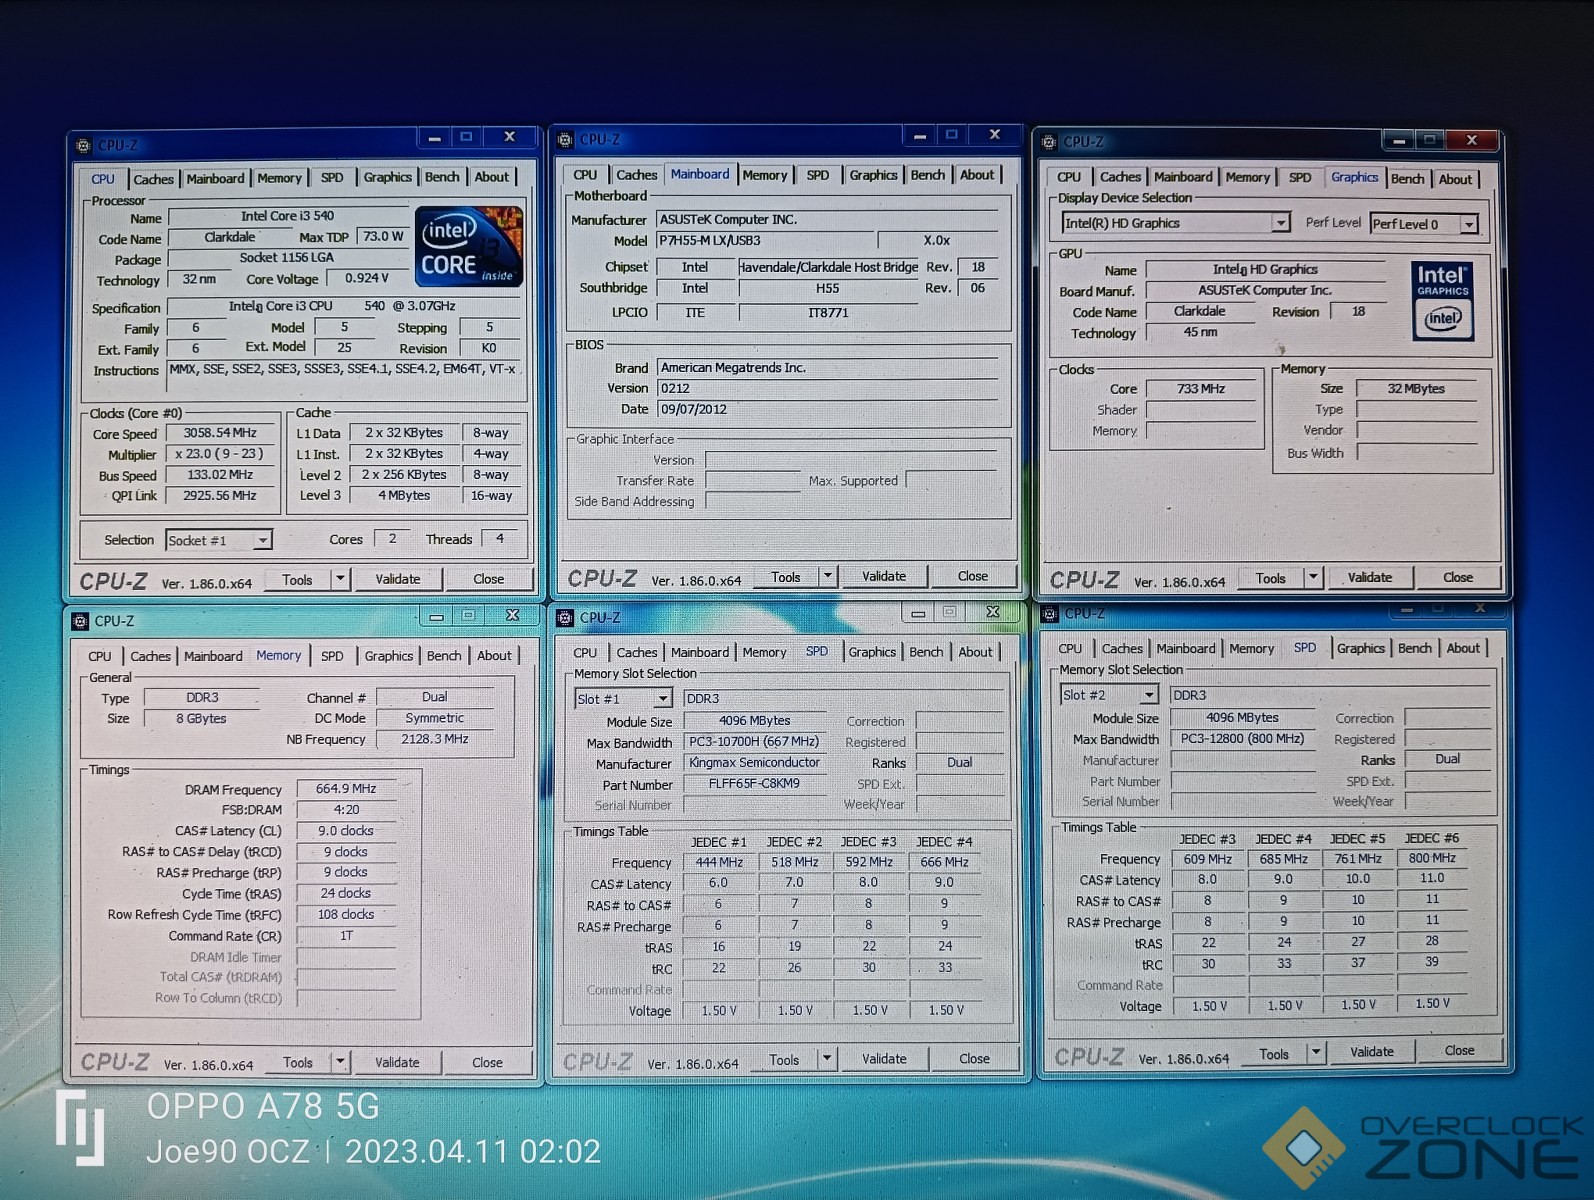Open About tab in Slot #2 SPD window
1594x1200 pixels.
pos(1463,648)
